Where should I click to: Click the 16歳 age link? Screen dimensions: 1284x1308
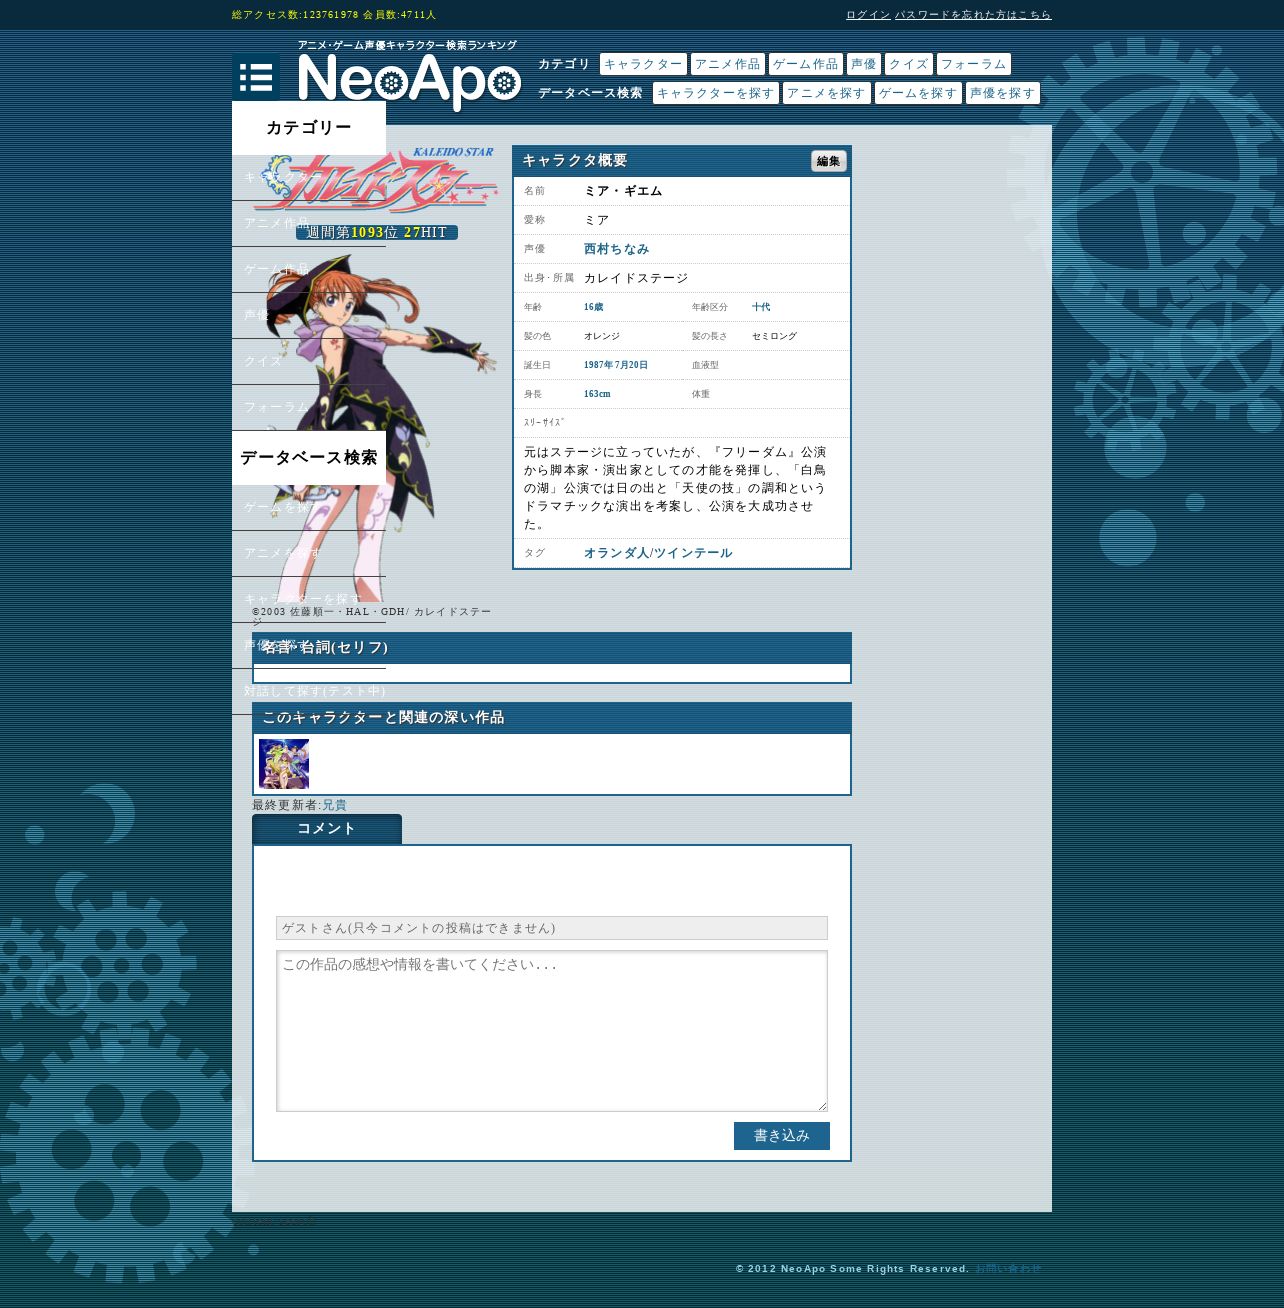594,307
